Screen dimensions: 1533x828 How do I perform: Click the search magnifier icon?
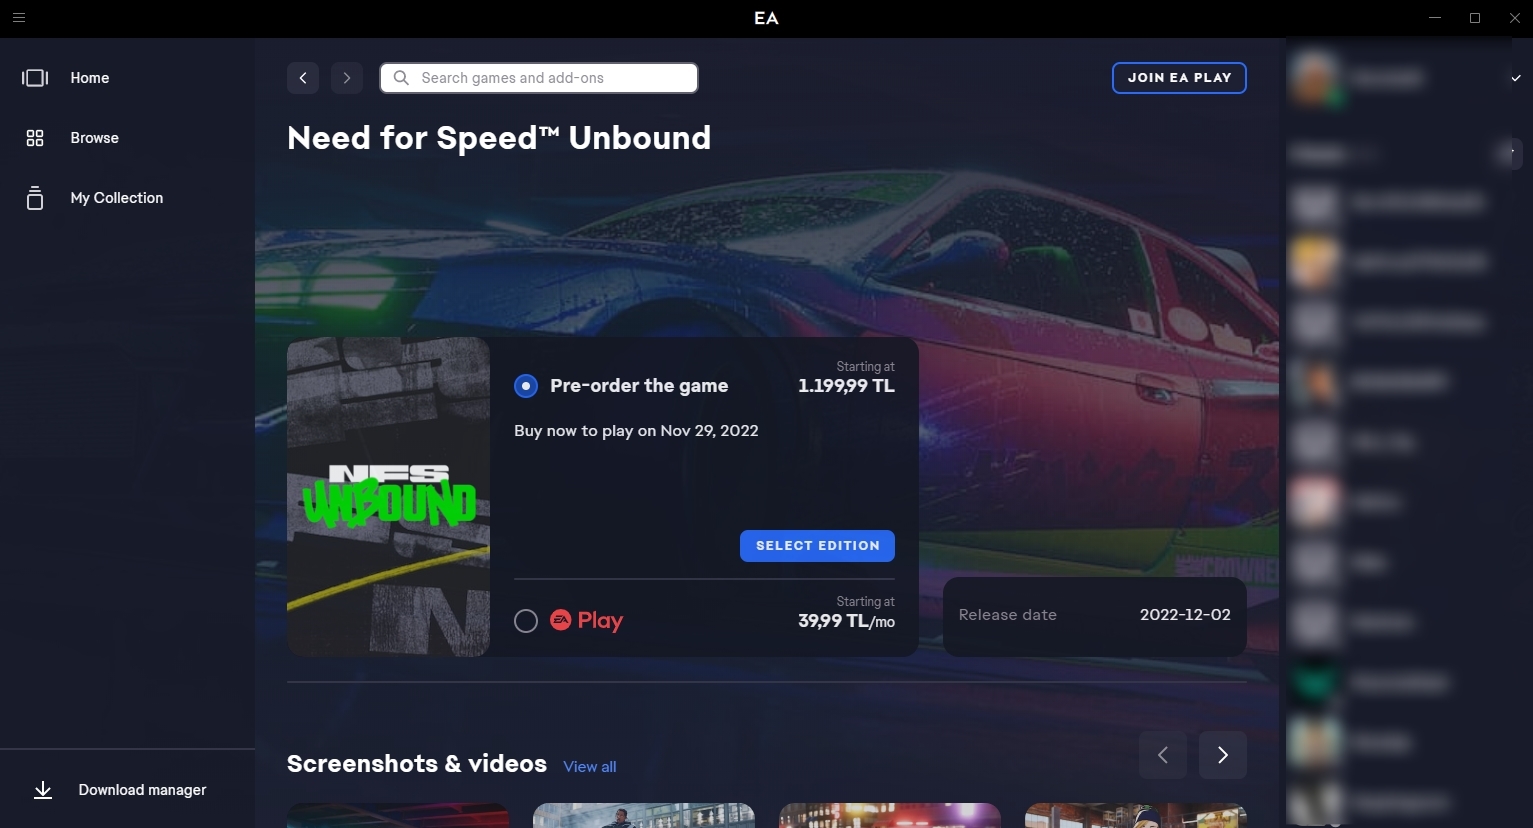[x=401, y=78]
